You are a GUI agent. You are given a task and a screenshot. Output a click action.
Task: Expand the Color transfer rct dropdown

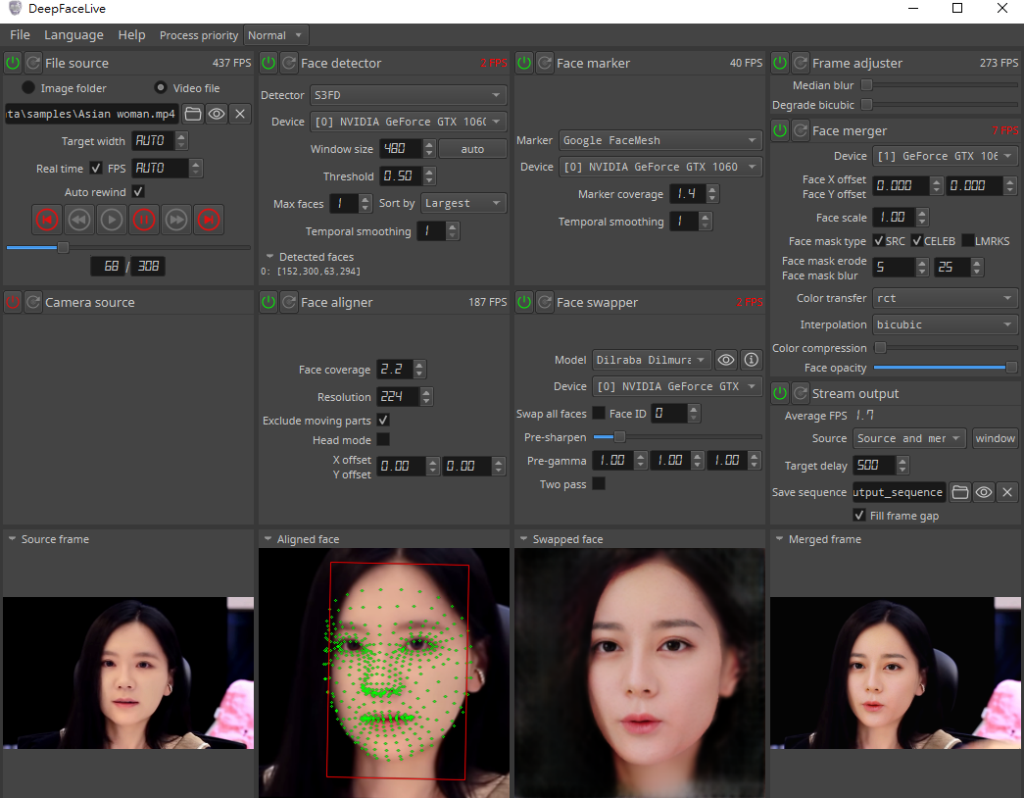coord(944,298)
